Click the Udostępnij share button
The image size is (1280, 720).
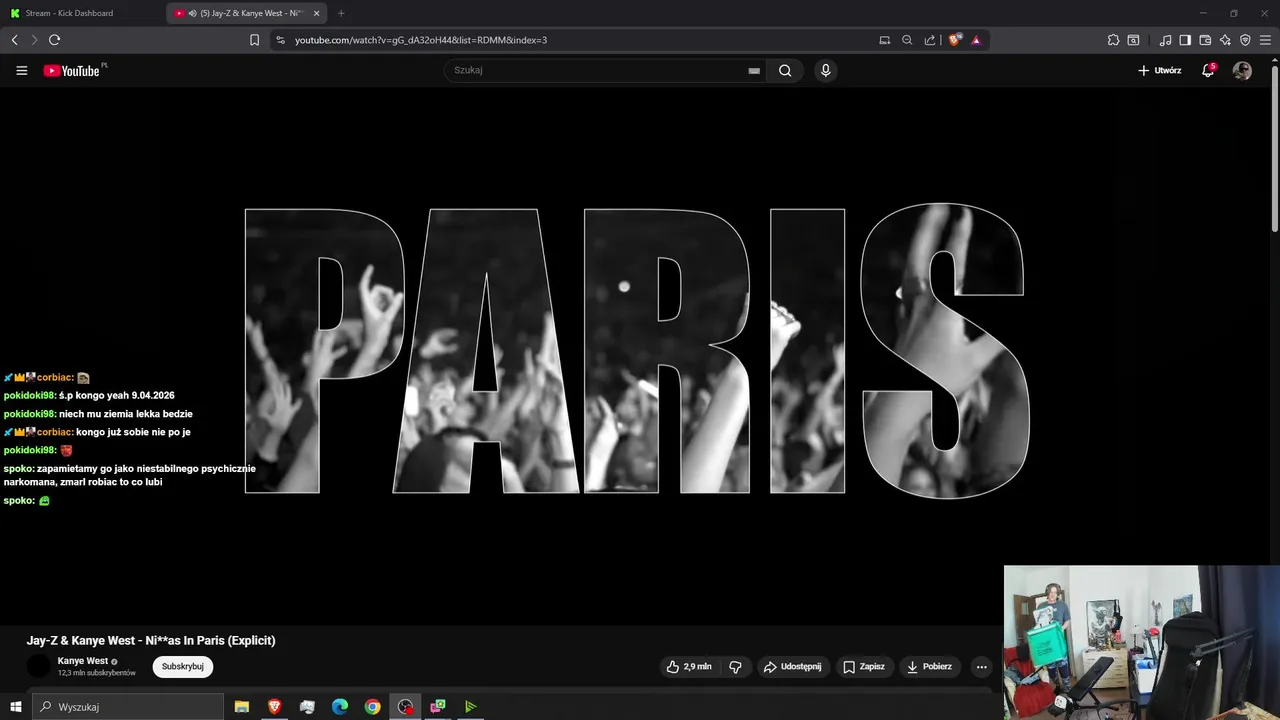click(792, 667)
